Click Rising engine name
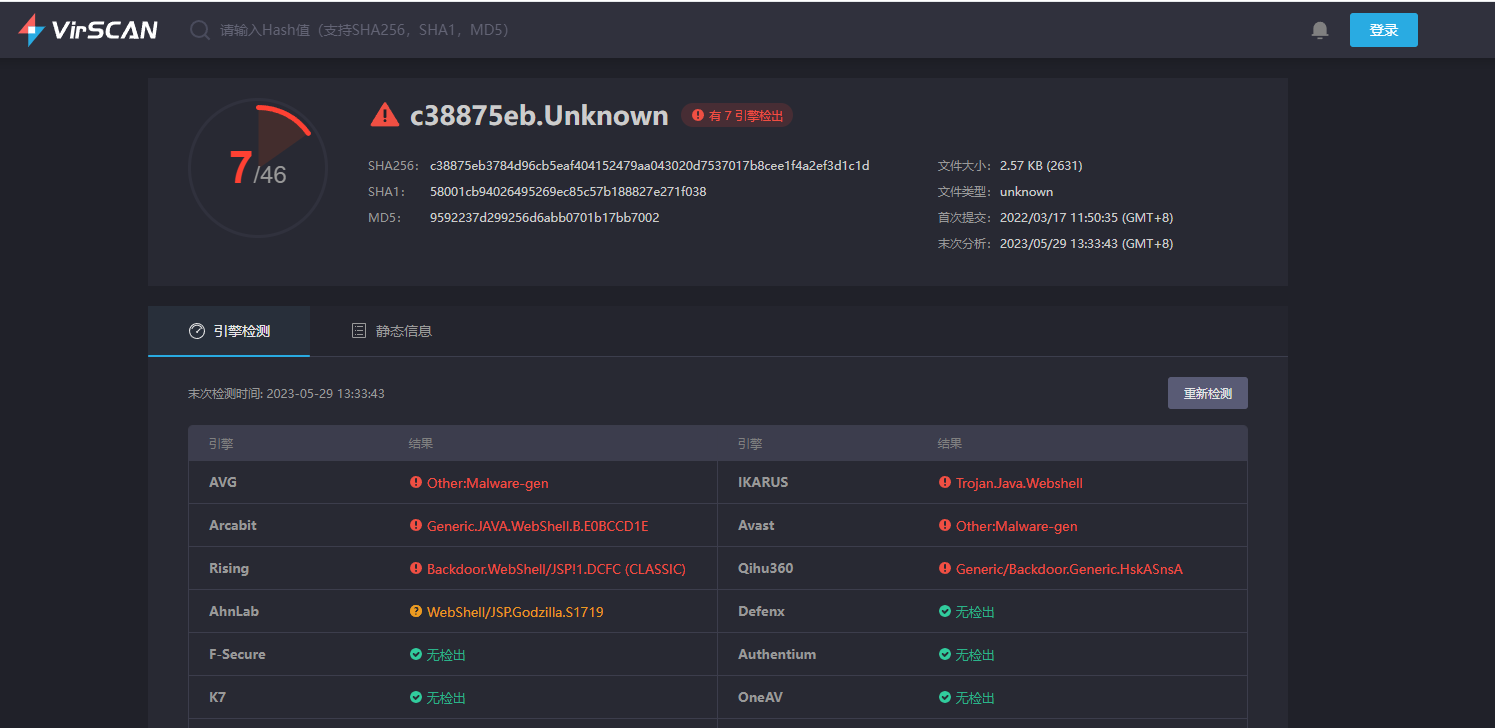1495x728 pixels. click(229, 568)
